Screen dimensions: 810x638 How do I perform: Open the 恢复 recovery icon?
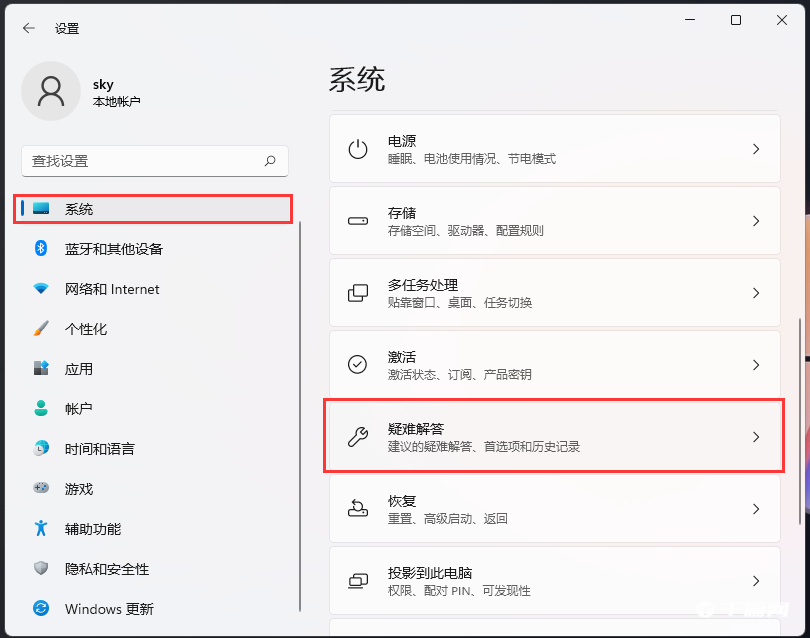click(357, 508)
